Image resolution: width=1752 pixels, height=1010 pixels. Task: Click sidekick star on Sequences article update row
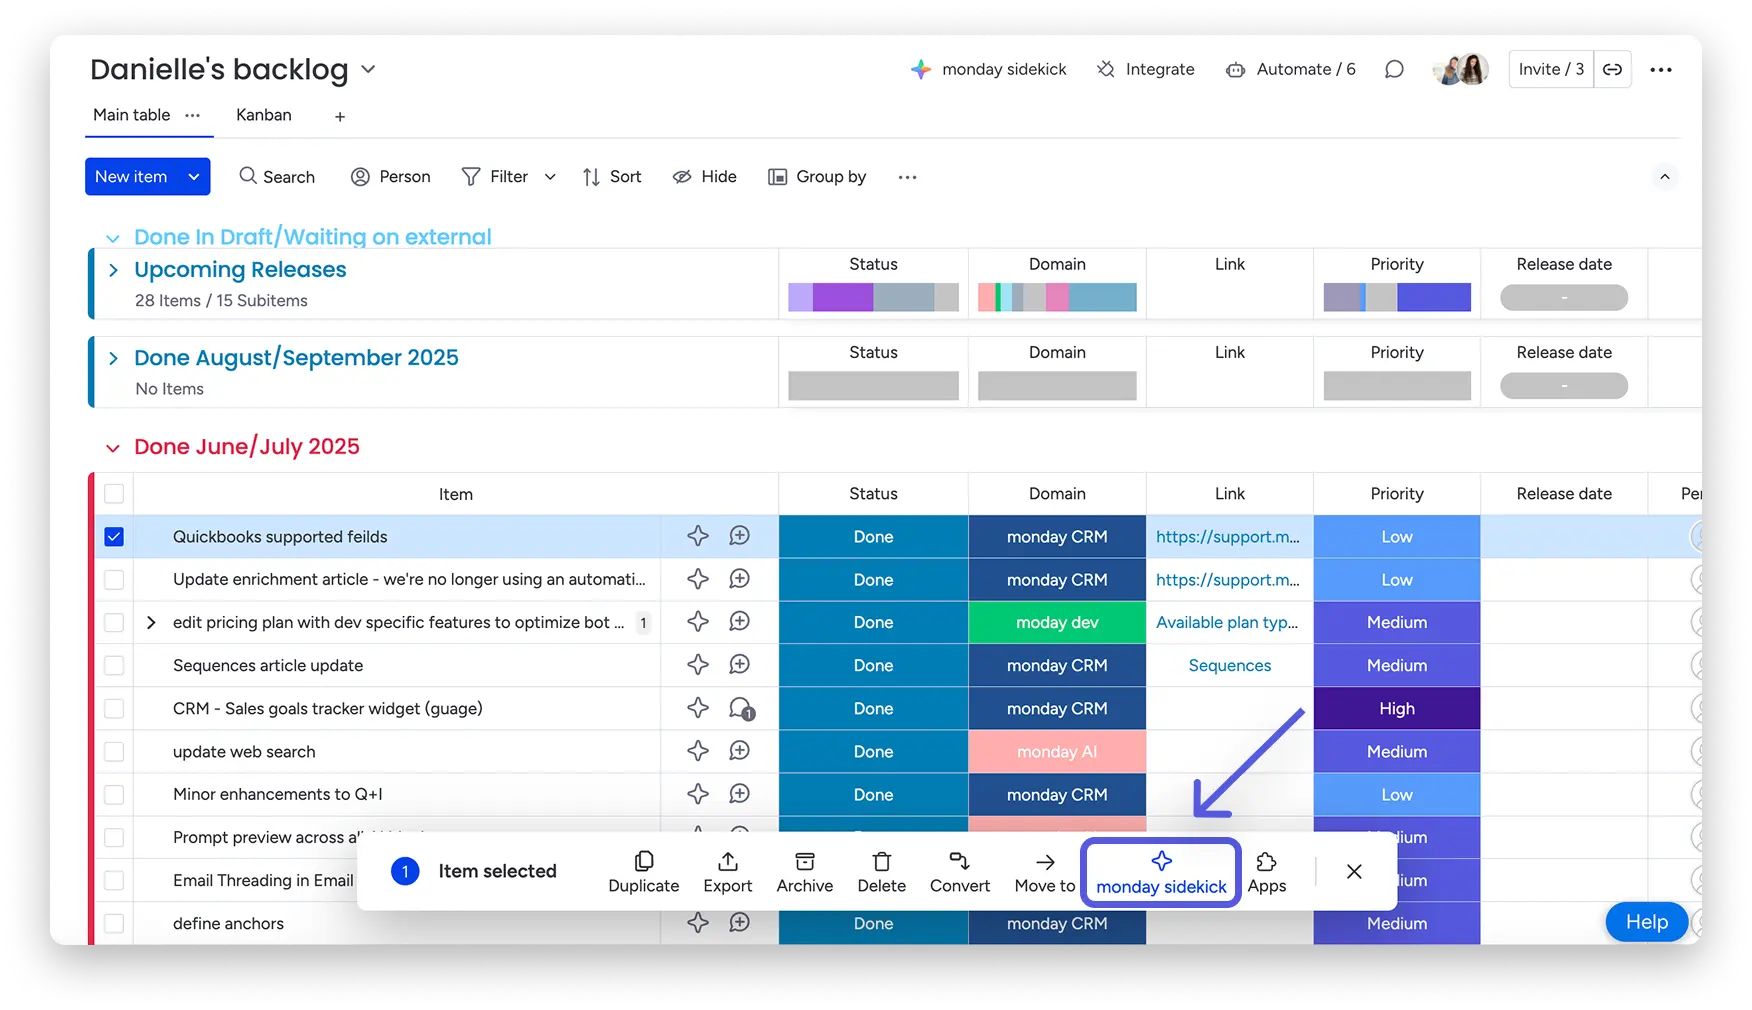click(x=698, y=665)
